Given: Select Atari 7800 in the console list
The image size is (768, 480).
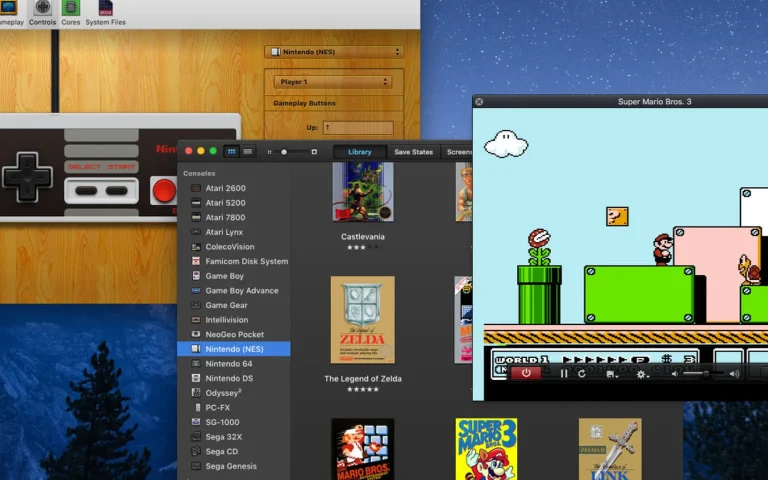Looking at the screenshot, I should [x=234, y=217].
